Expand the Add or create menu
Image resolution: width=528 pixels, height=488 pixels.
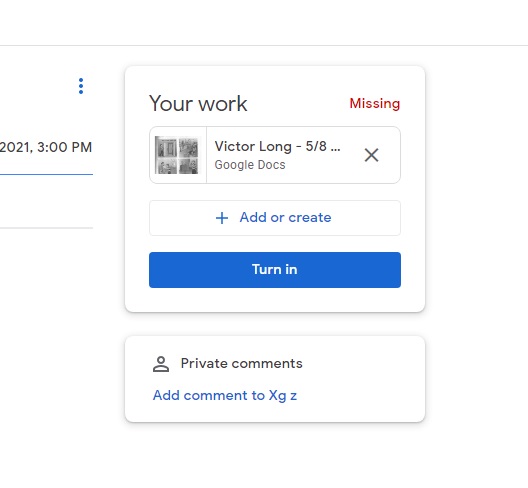click(x=275, y=218)
